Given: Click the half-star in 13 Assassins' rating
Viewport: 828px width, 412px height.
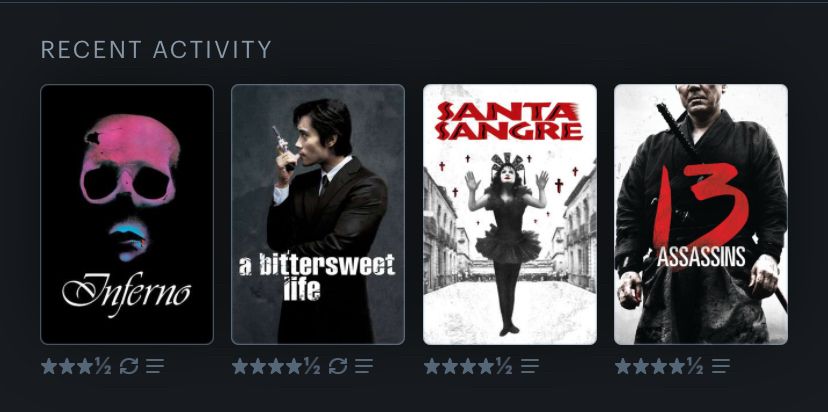Looking at the screenshot, I should point(695,366).
